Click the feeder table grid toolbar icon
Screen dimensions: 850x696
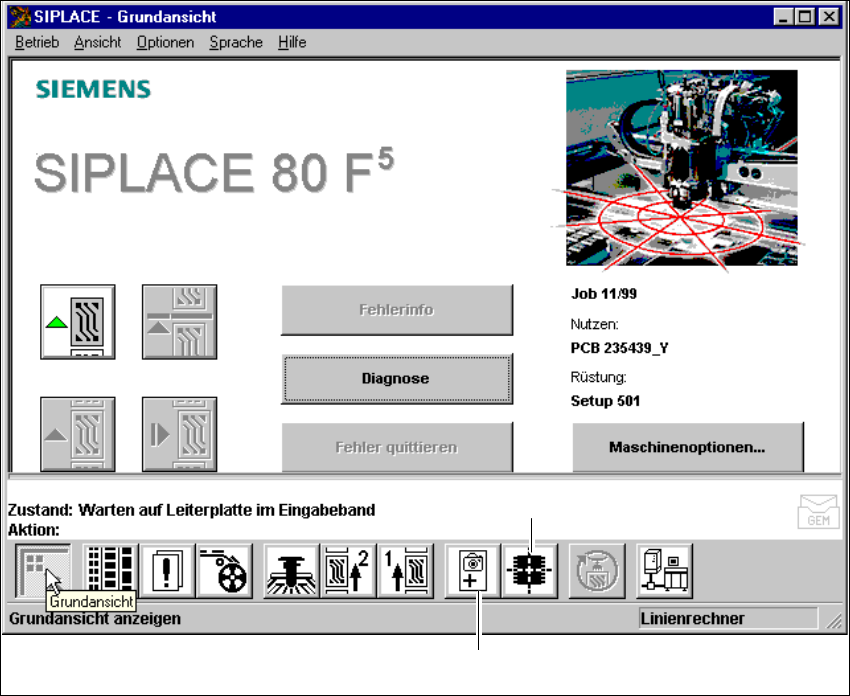point(111,571)
